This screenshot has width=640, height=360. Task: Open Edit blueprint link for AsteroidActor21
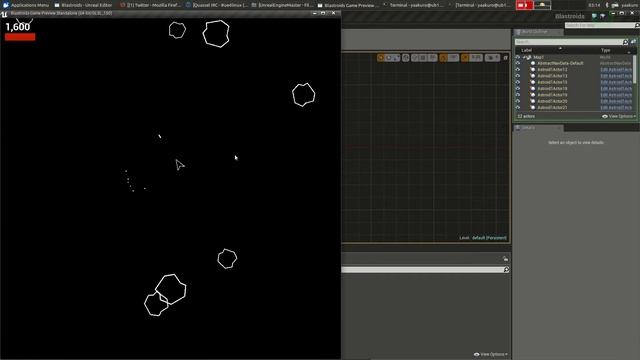tap(616, 108)
